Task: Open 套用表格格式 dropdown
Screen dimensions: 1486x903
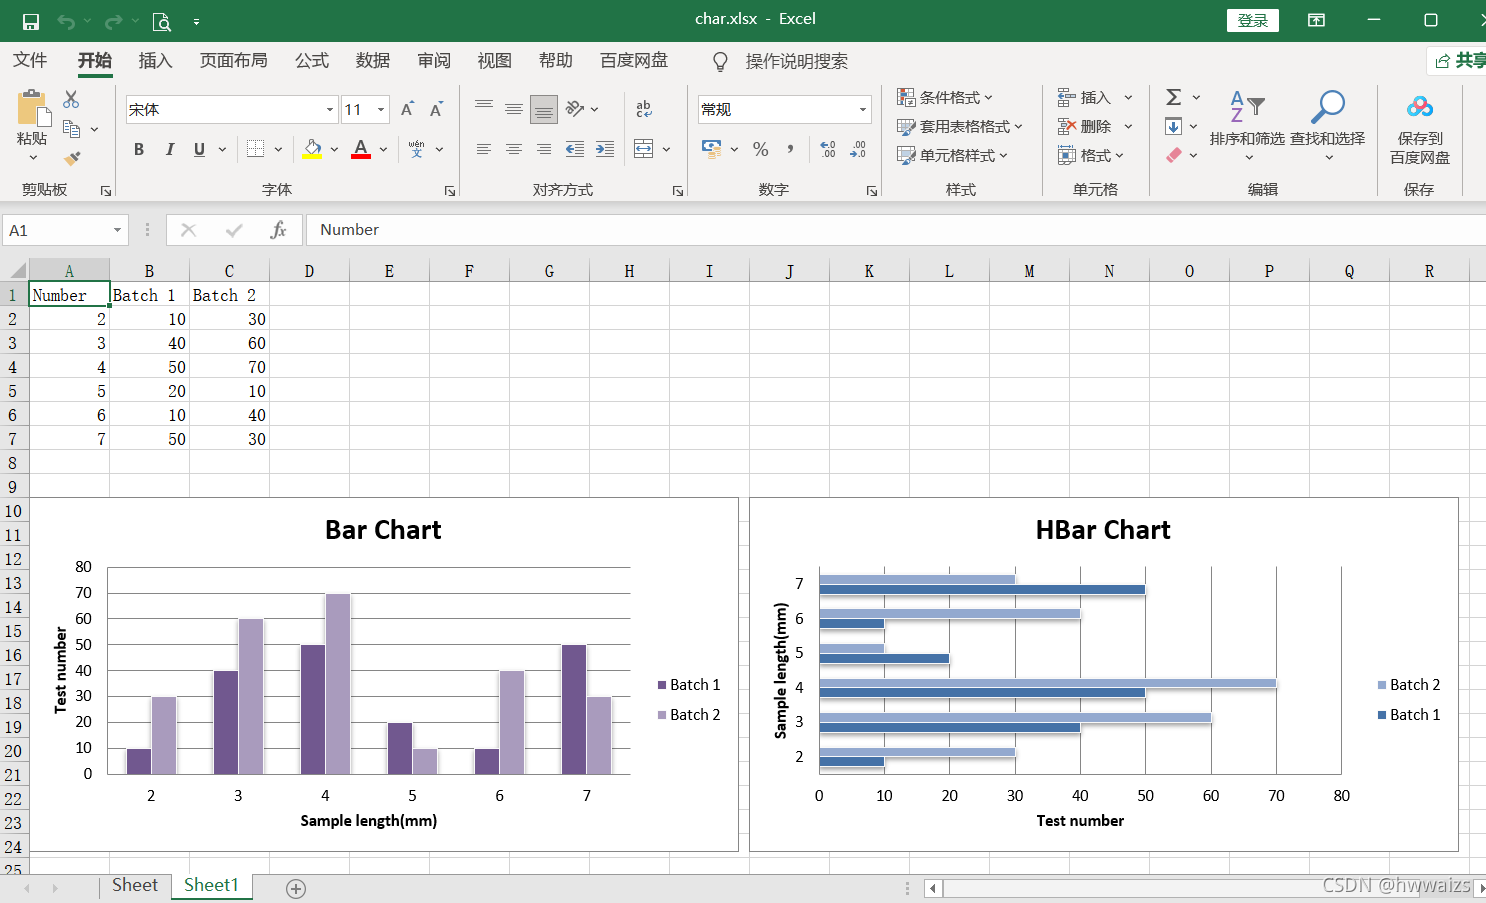Action: [x=960, y=126]
